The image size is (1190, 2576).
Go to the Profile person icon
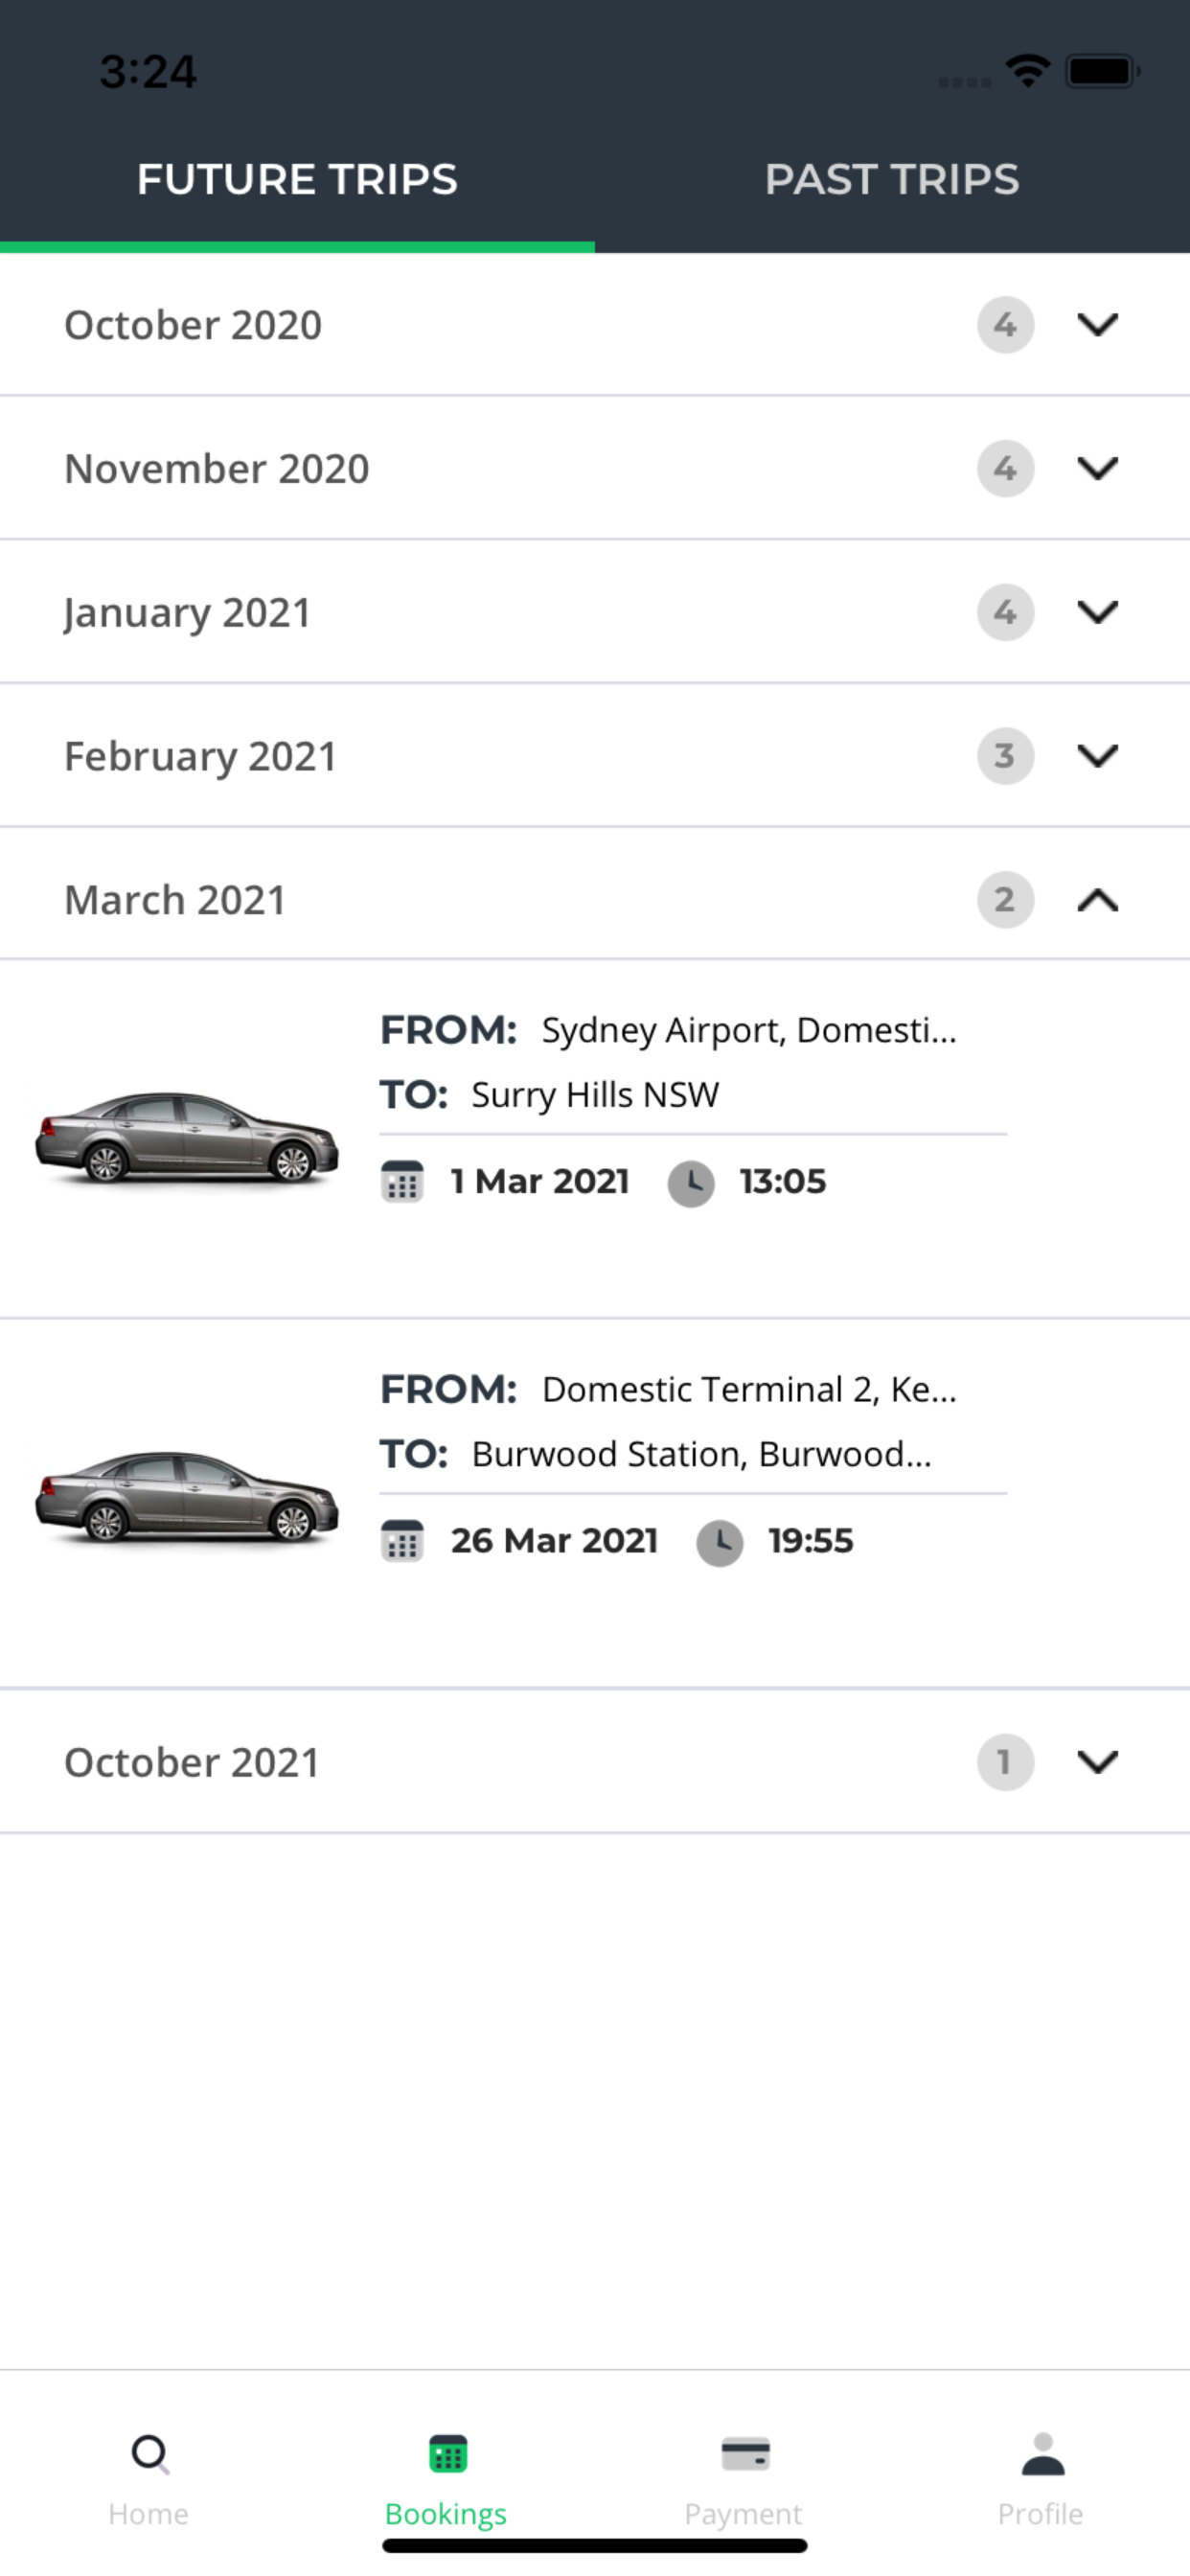point(1041,2453)
